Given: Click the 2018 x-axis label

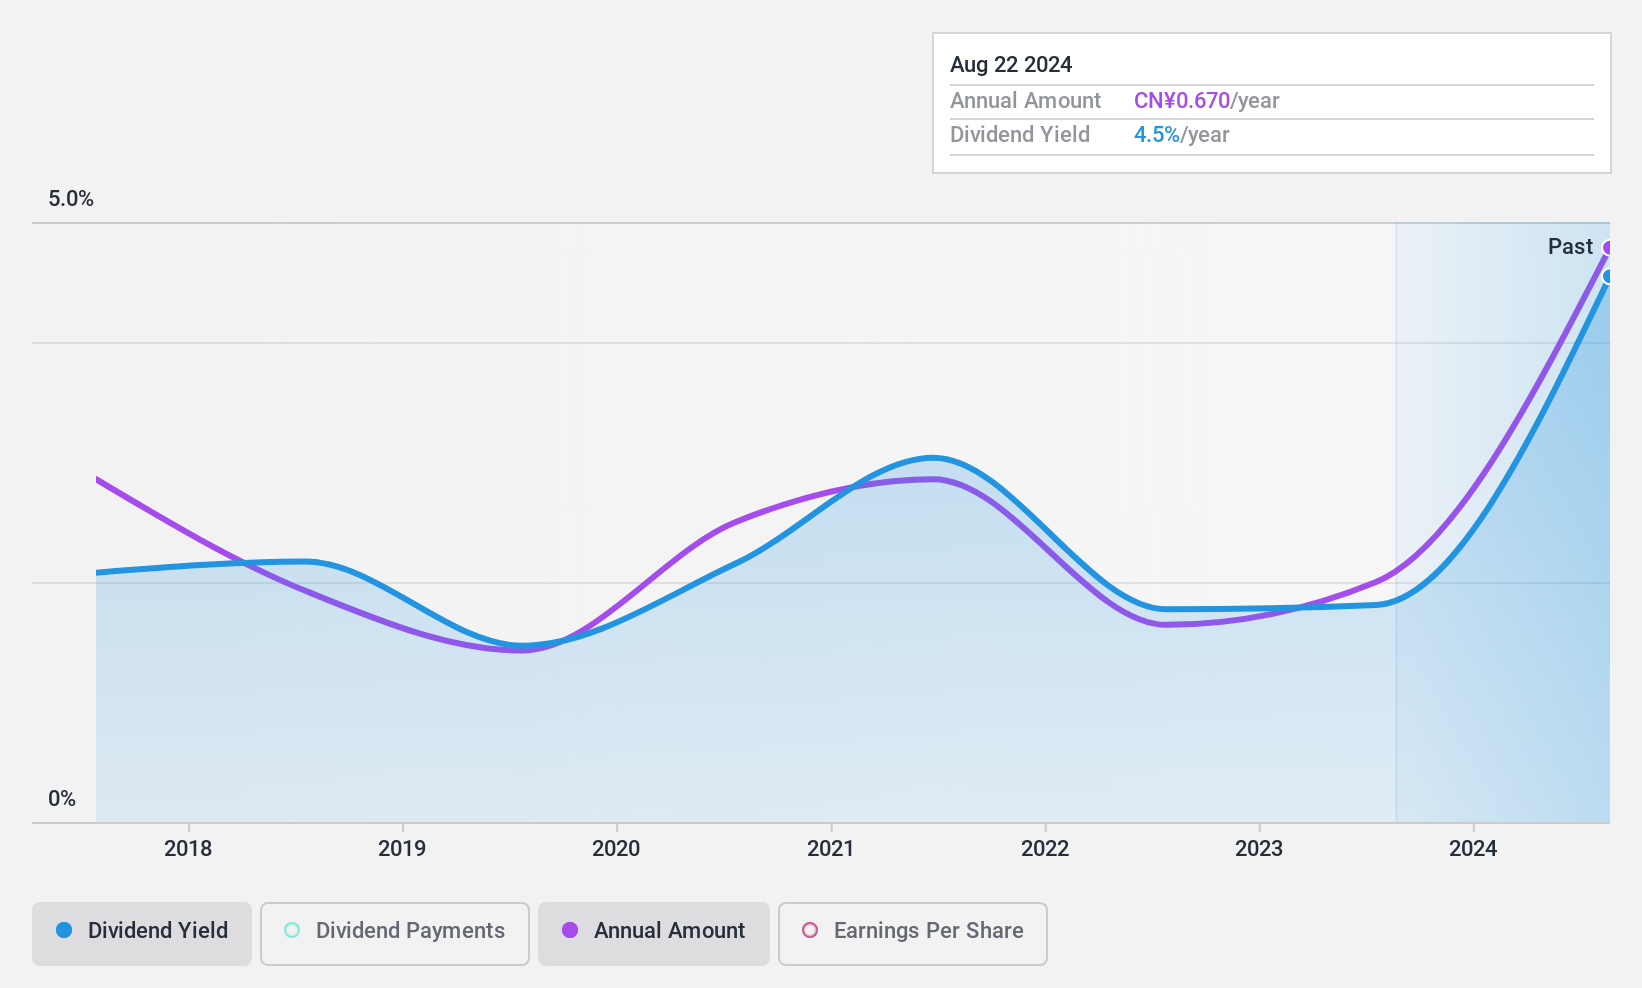Looking at the screenshot, I should point(188,849).
